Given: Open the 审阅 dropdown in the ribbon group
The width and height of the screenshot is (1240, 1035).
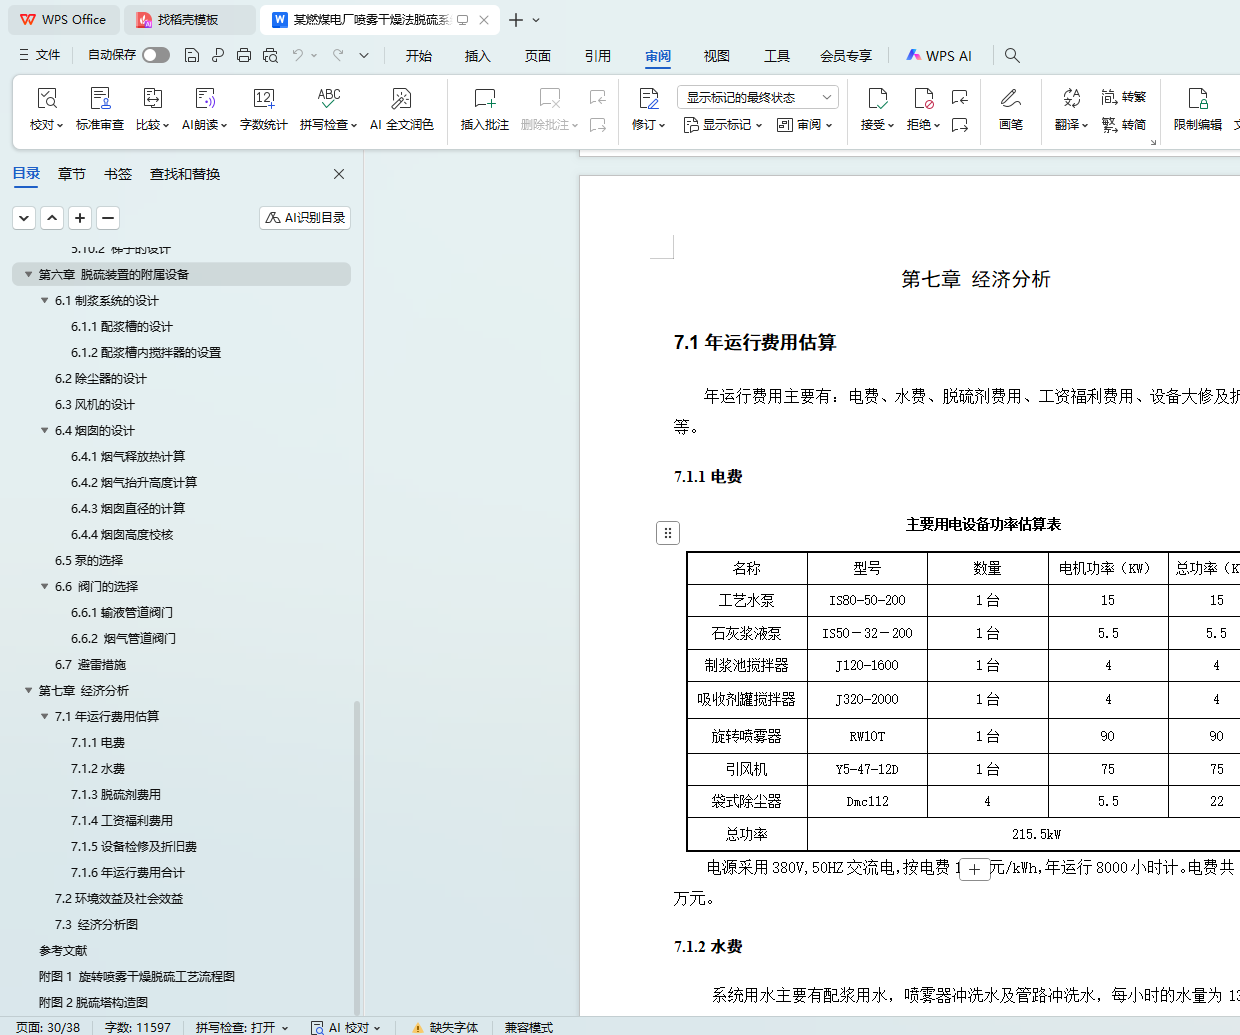Looking at the screenshot, I should [805, 125].
